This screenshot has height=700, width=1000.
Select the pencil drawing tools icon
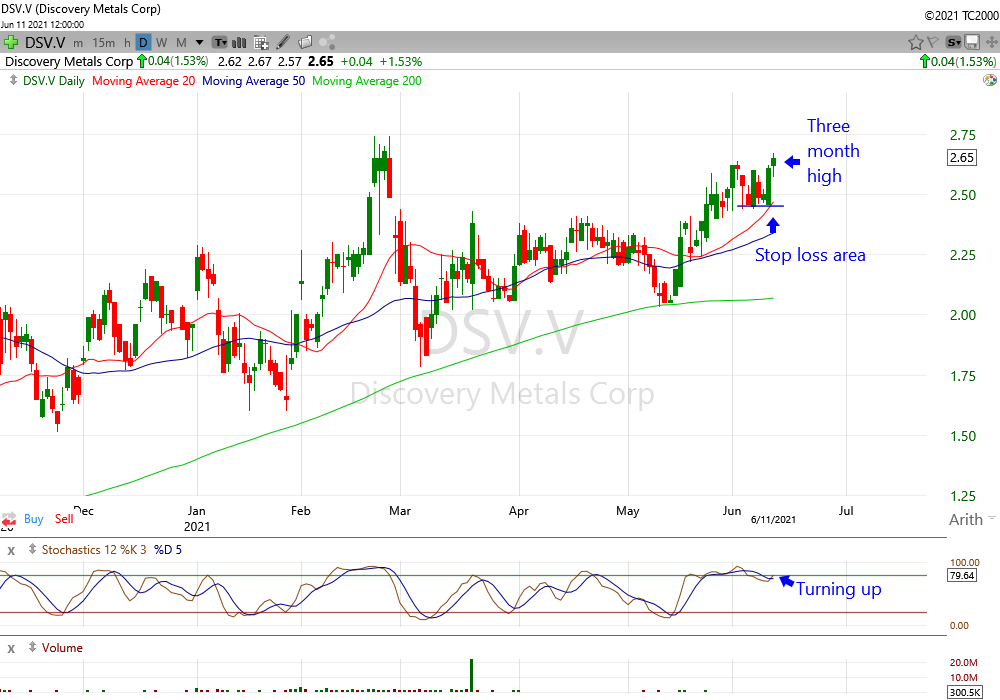click(283, 42)
